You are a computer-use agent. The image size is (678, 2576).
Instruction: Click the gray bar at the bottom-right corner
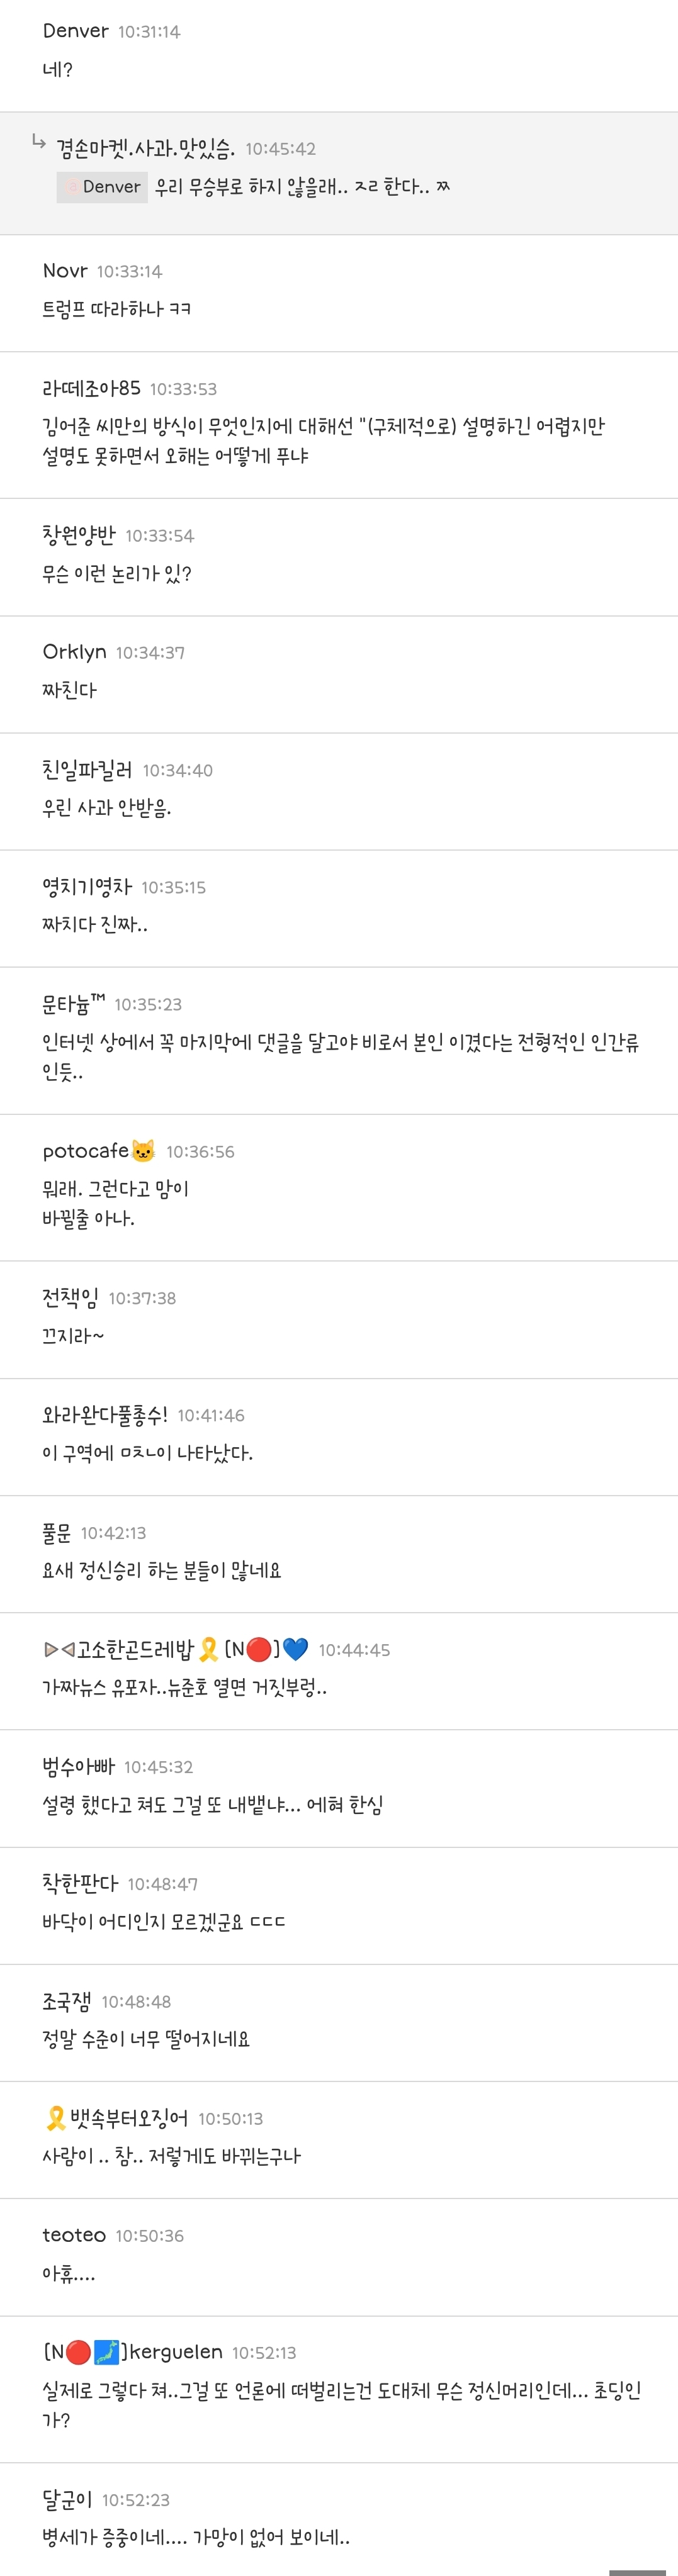[637, 2571]
